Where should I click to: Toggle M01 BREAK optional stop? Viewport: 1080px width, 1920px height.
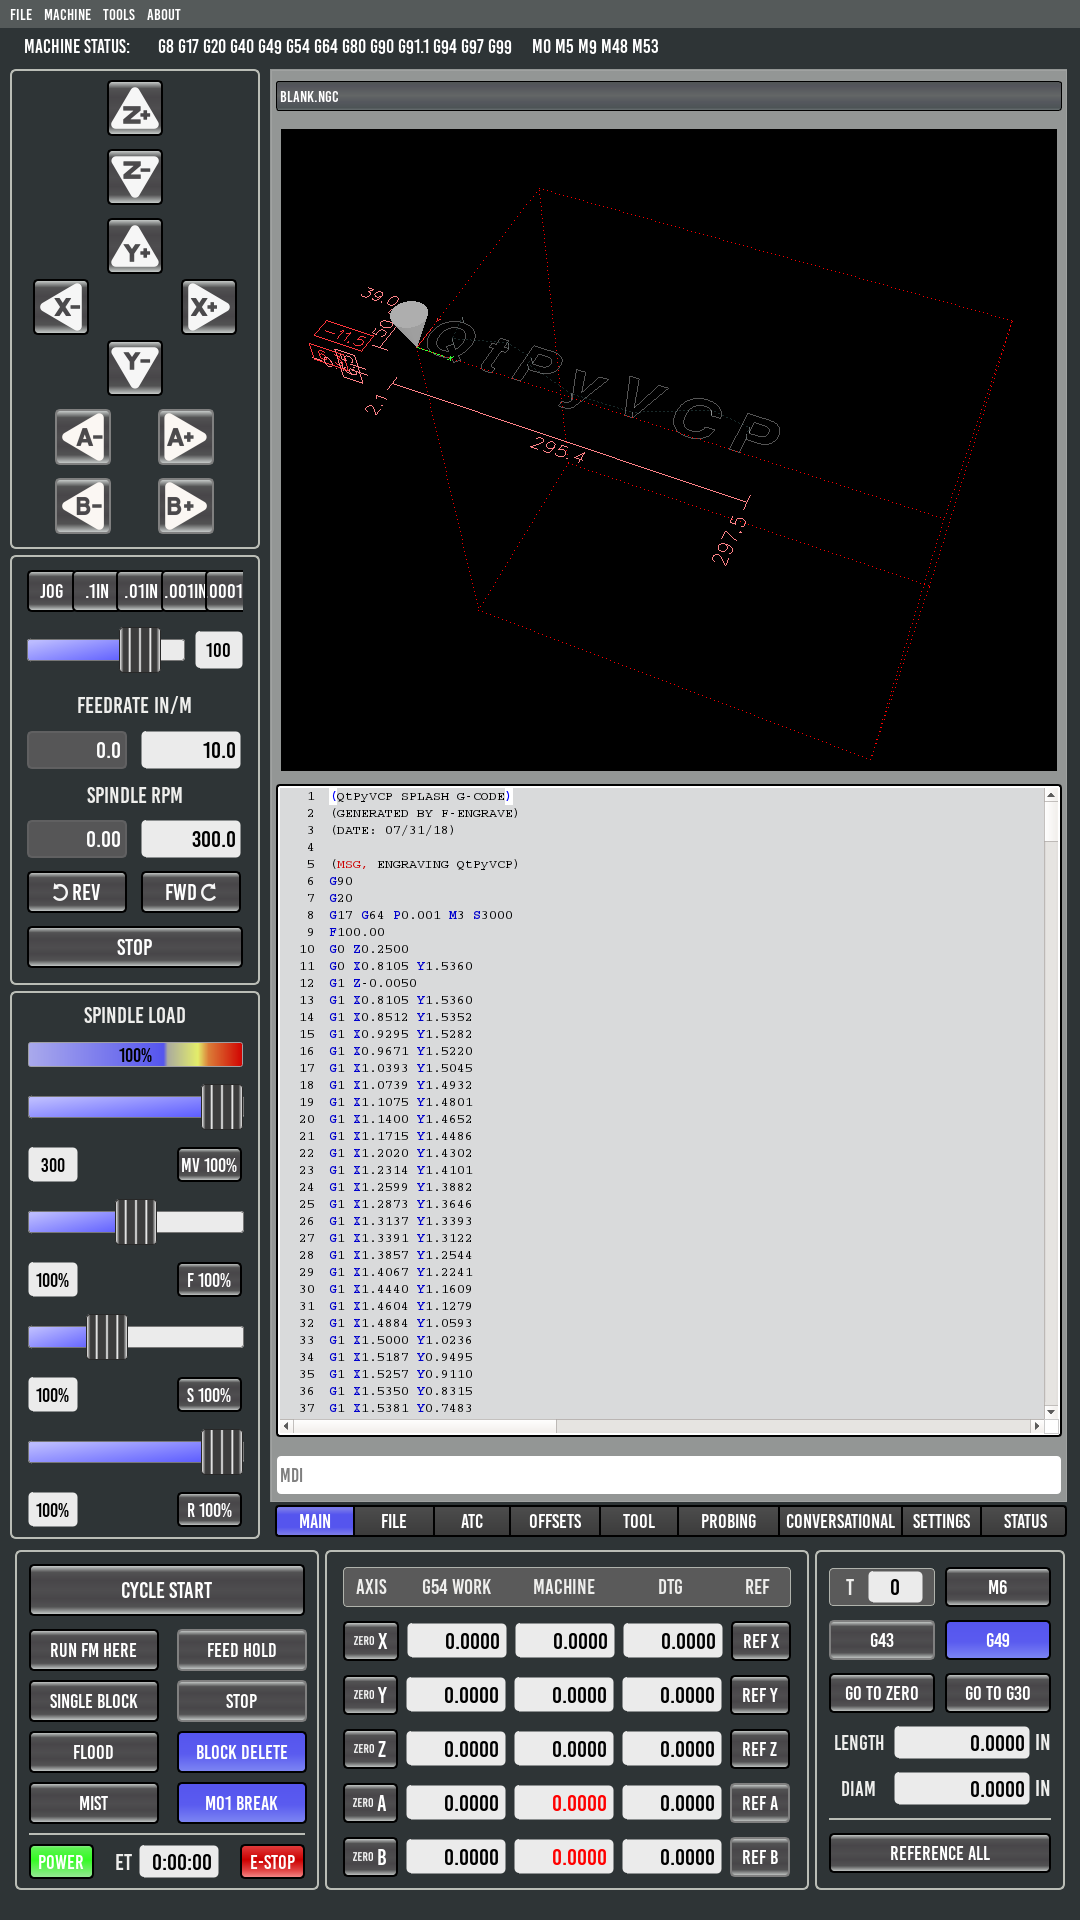click(x=242, y=1803)
